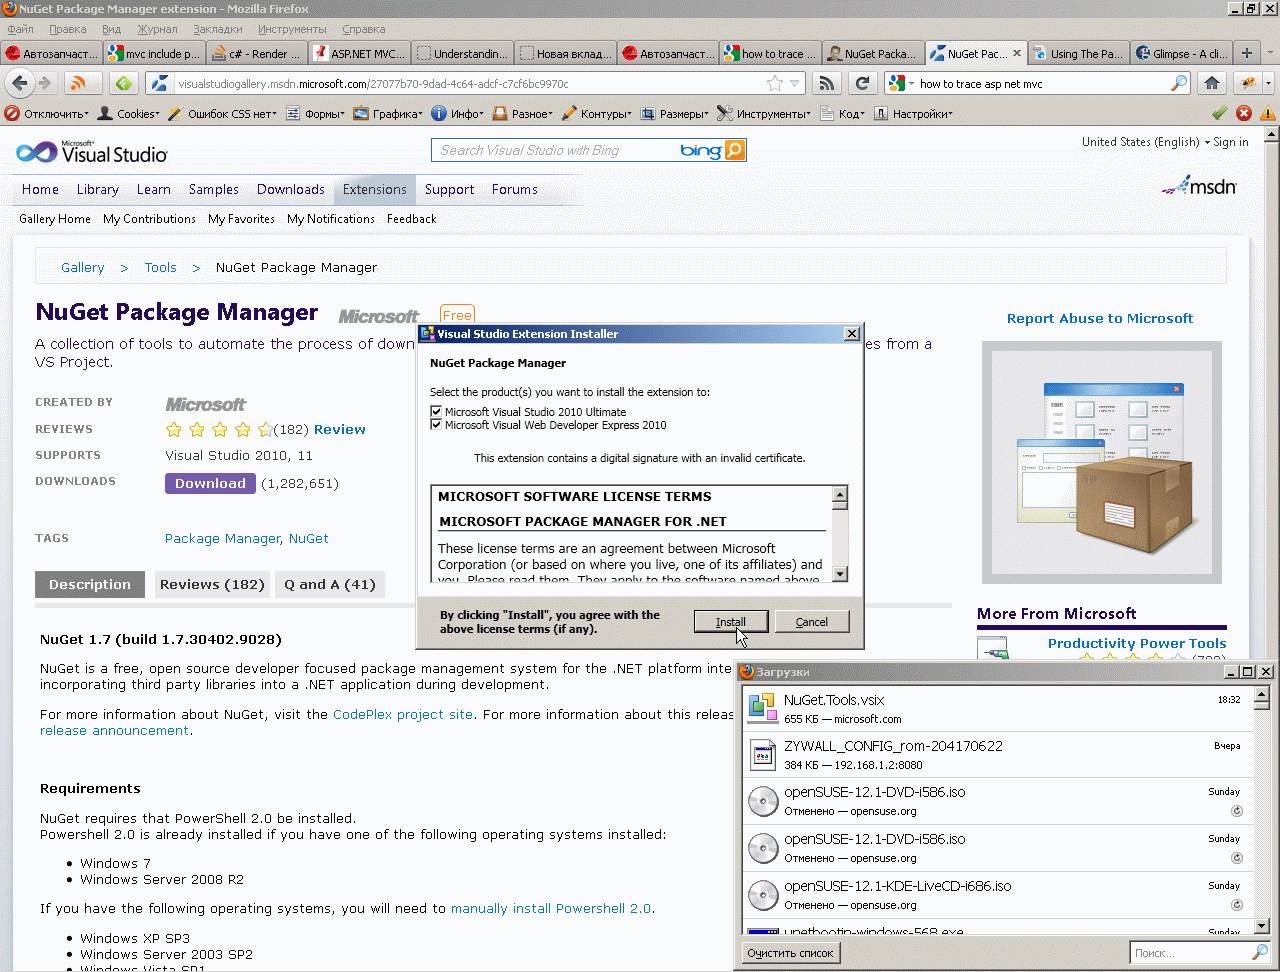Uncheck Microsoft Visual Web Developer Express 2010
1280x972 pixels.
(436, 425)
